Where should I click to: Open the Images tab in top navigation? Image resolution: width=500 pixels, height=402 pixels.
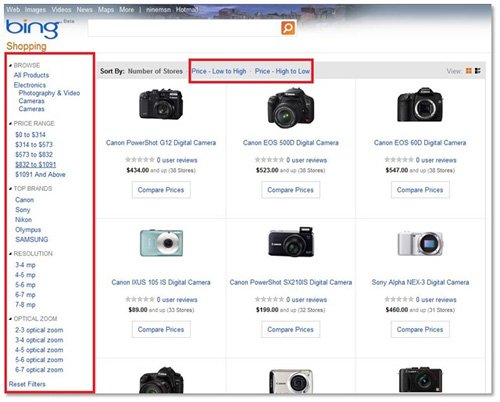[x=35, y=9]
